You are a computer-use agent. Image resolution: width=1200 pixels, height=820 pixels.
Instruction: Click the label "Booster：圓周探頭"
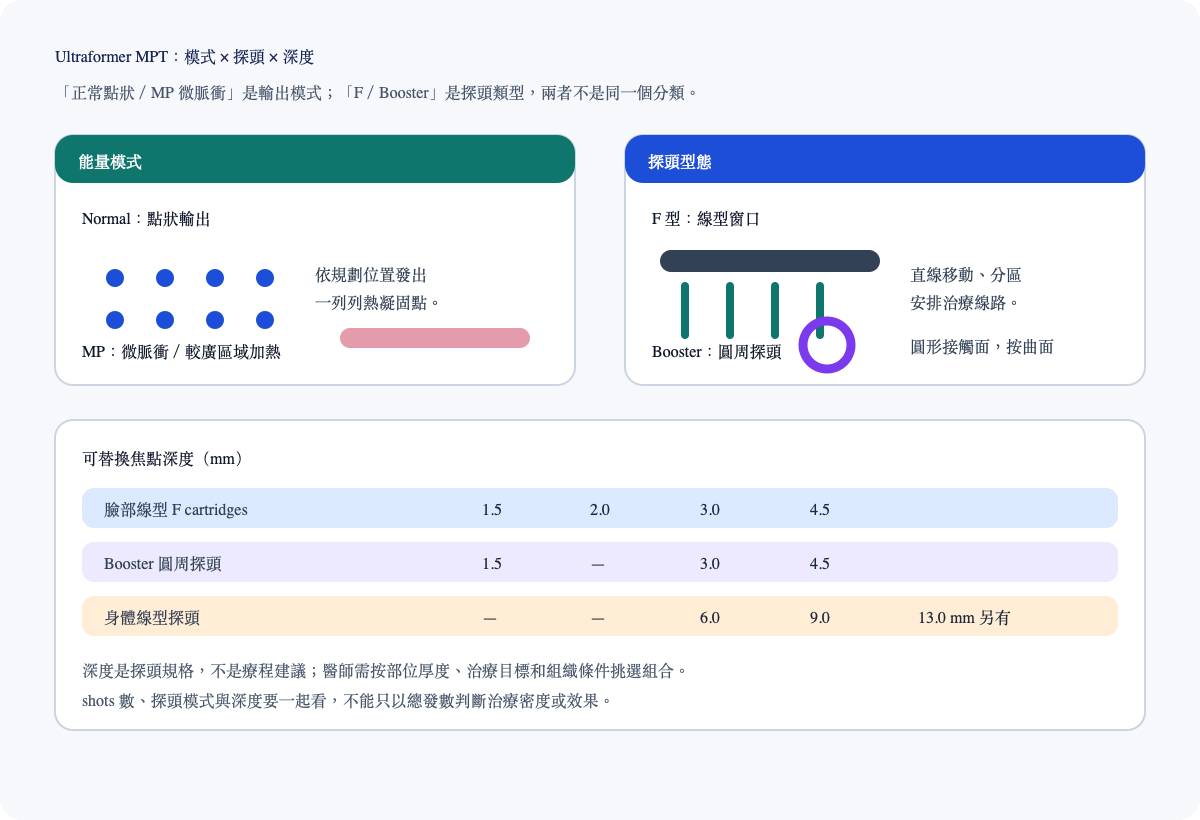coord(717,352)
